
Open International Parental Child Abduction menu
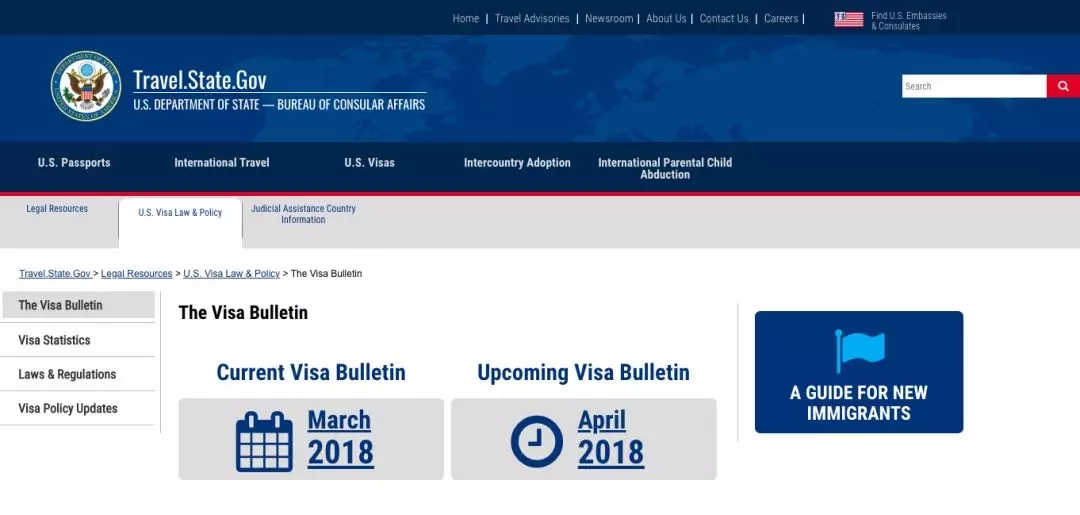[x=665, y=168]
